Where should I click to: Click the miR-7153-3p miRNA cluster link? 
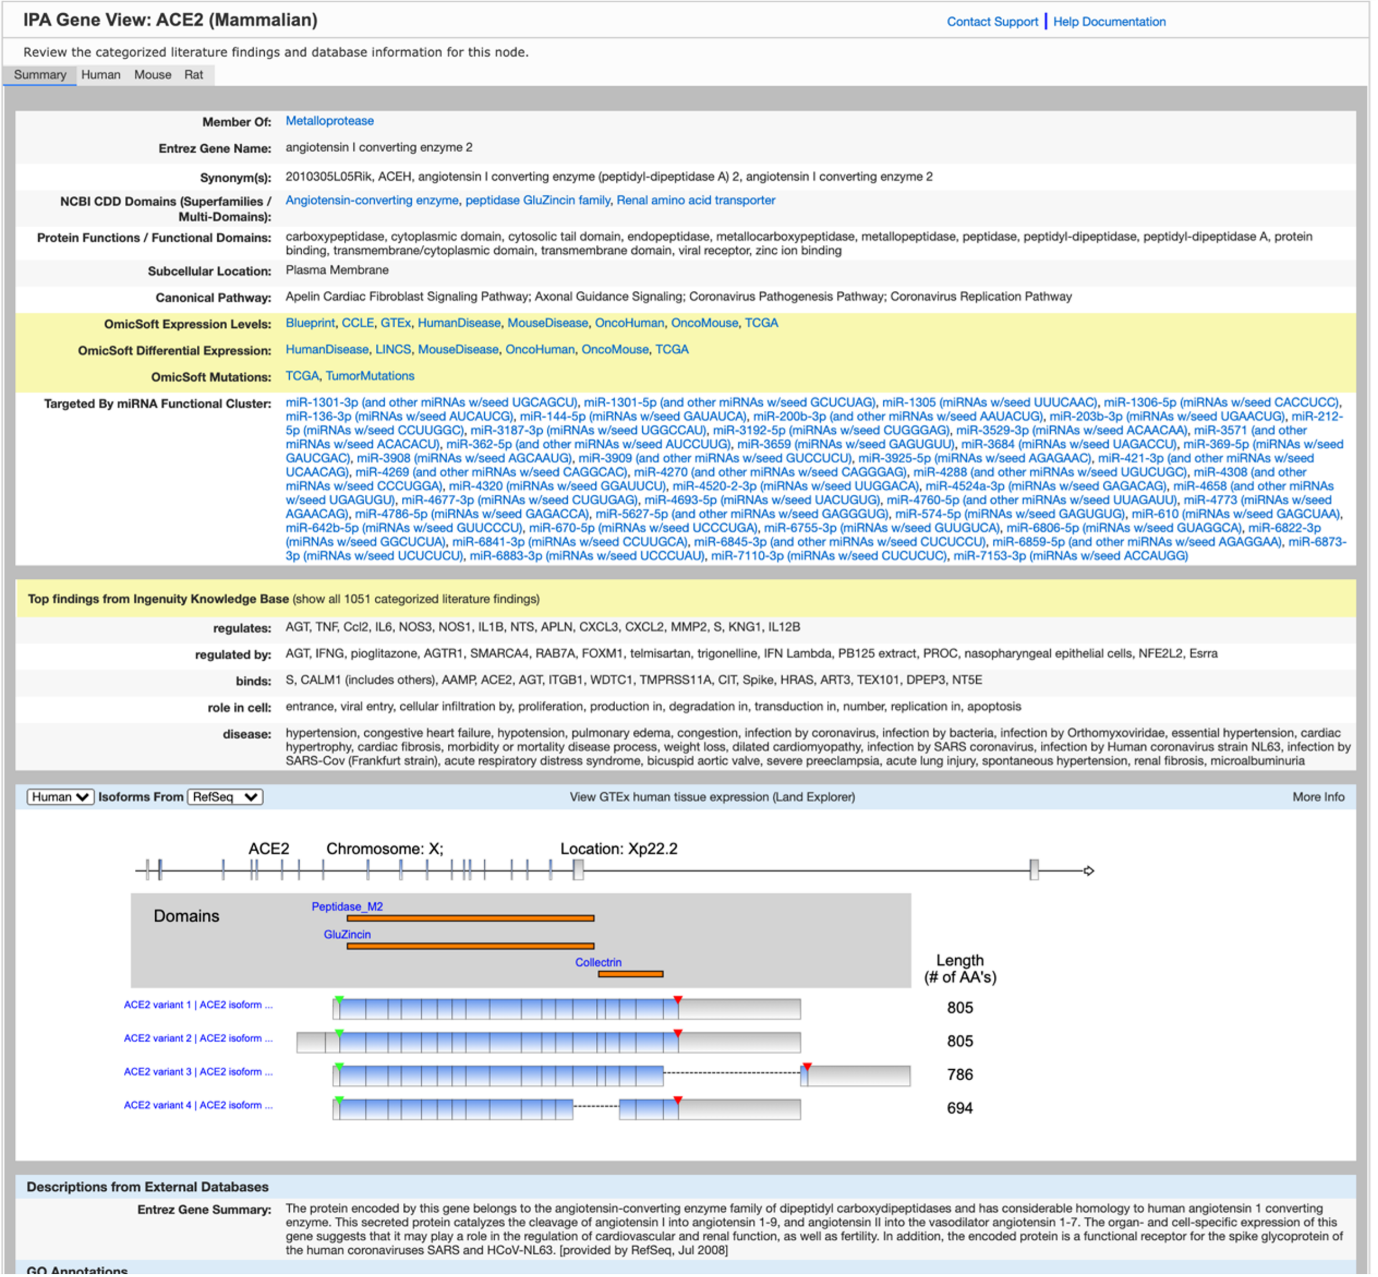click(x=1070, y=556)
